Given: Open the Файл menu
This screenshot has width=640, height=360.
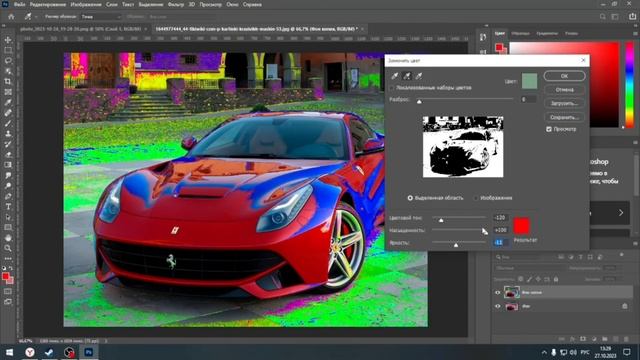Looking at the screenshot, I should pos(19,4).
